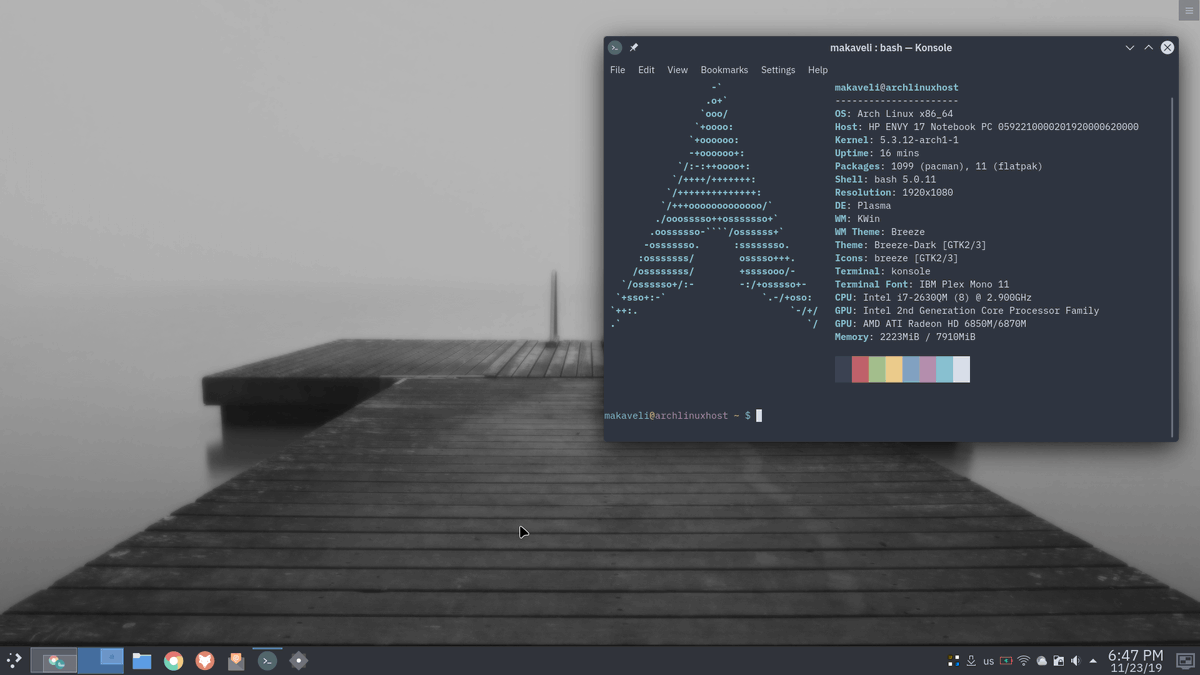Viewport: 1200px width, 675px height.
Task: Click the 'GPU: AMD ATI Radeon HD' line
Action: tap(930, 324)
